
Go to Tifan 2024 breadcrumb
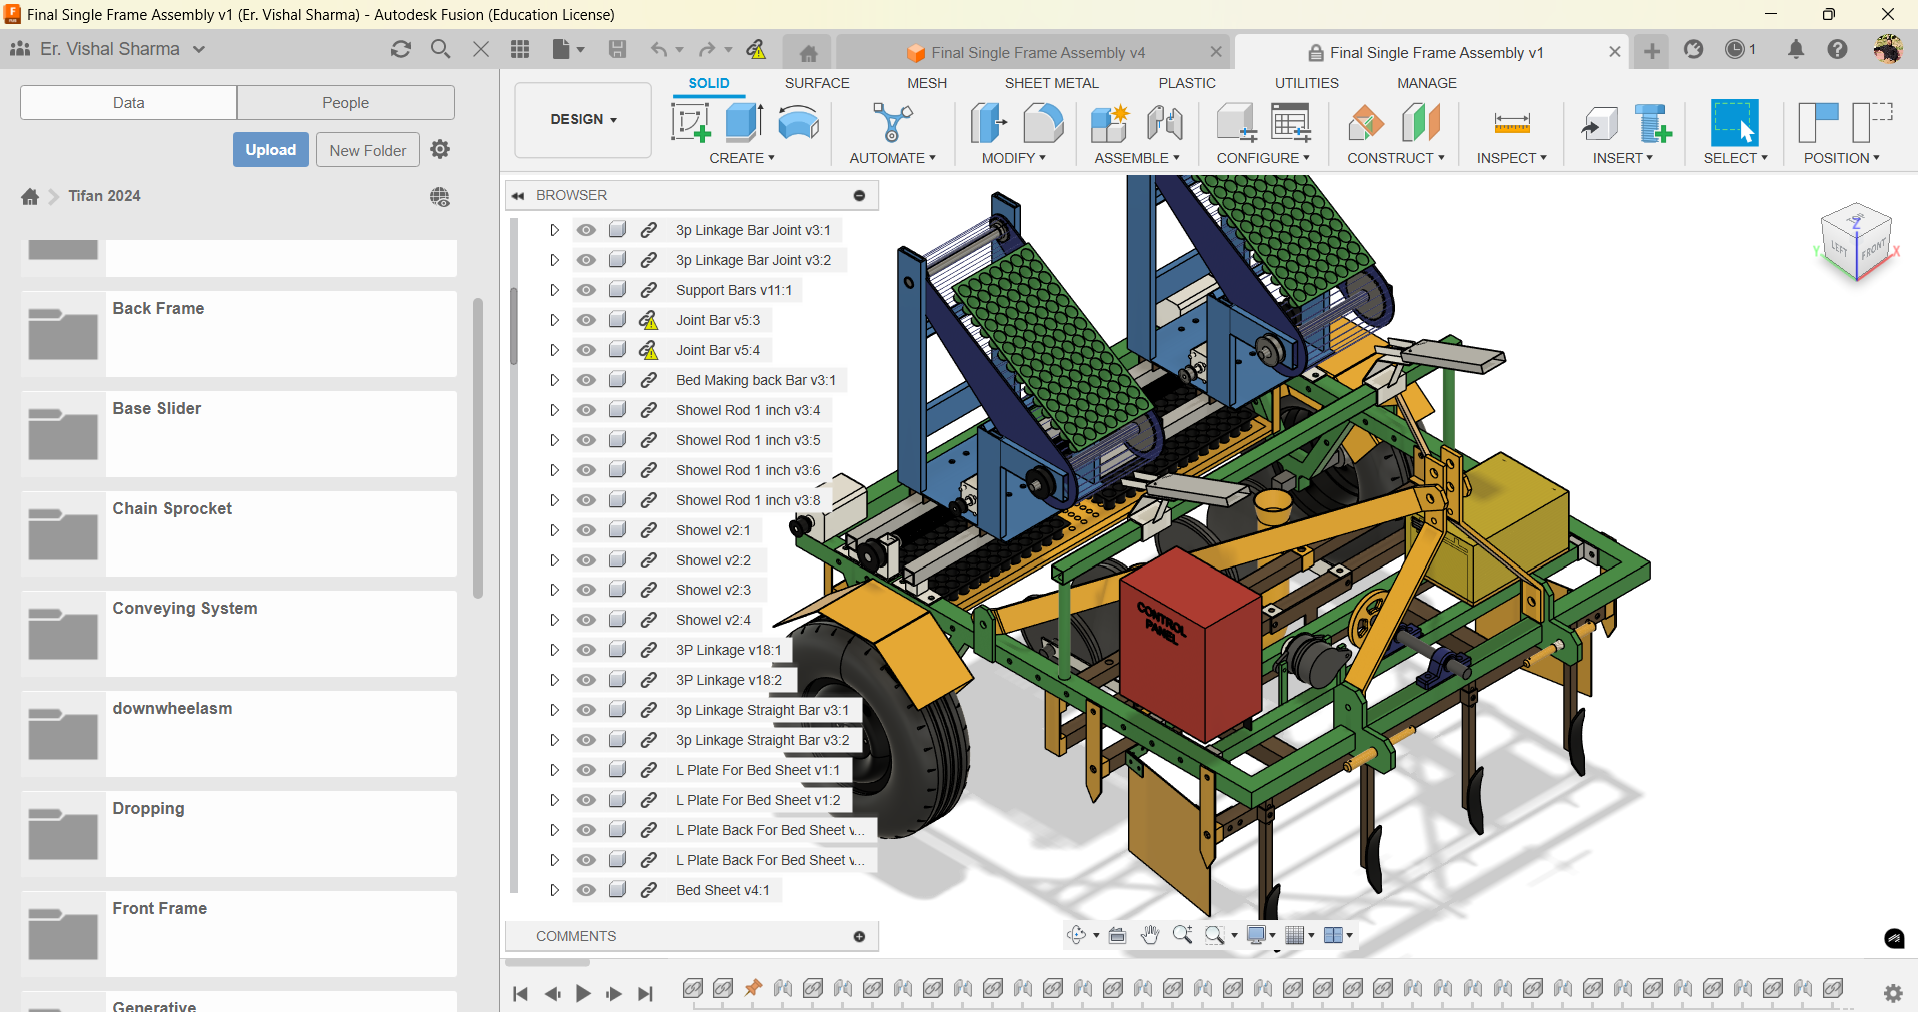pos(105,196)
